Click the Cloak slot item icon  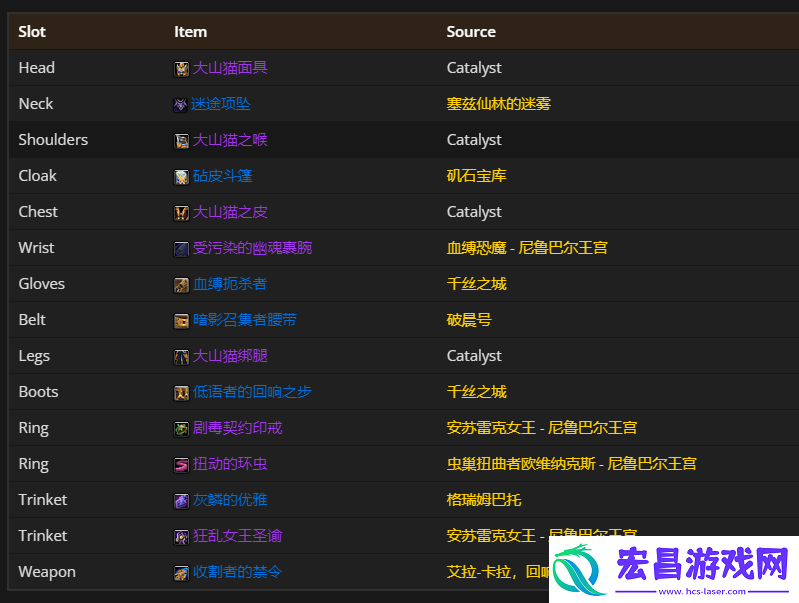coord(181,177)
